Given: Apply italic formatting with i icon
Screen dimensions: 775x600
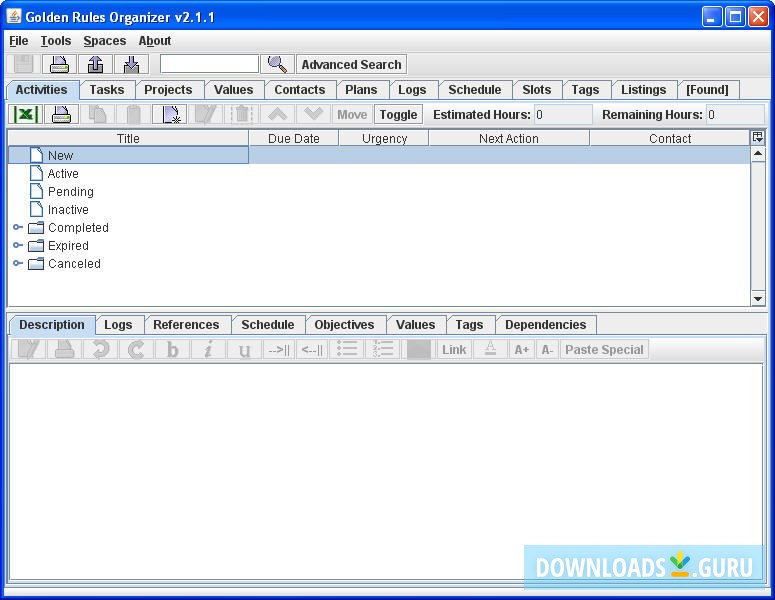Looking at the screenshot, I should click(x=209, y=349).
